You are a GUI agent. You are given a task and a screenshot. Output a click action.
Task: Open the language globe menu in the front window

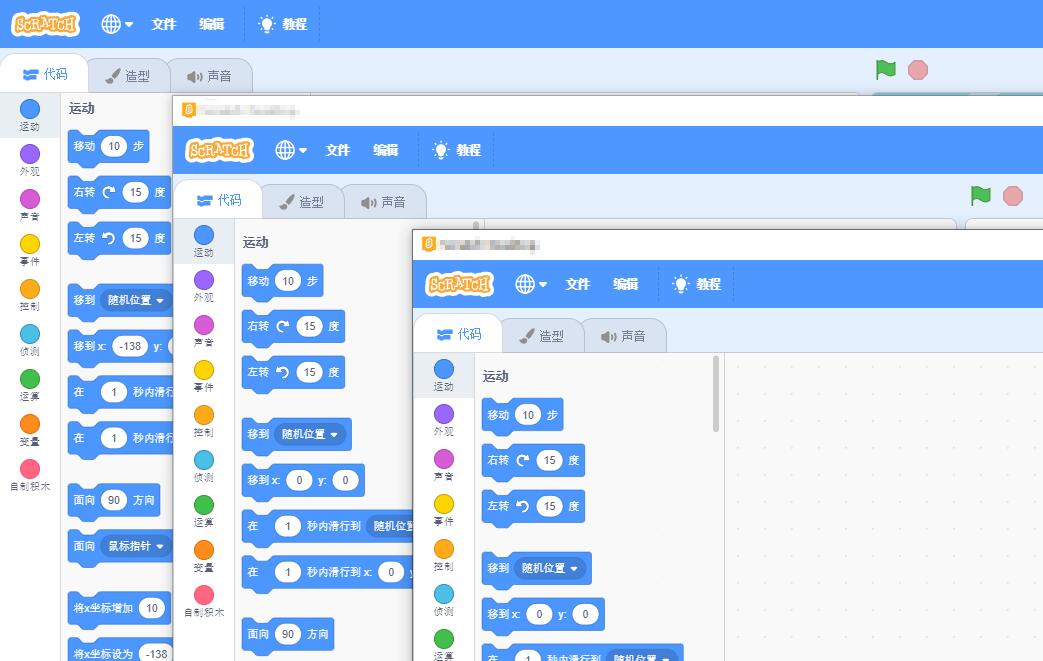point(531,284)
